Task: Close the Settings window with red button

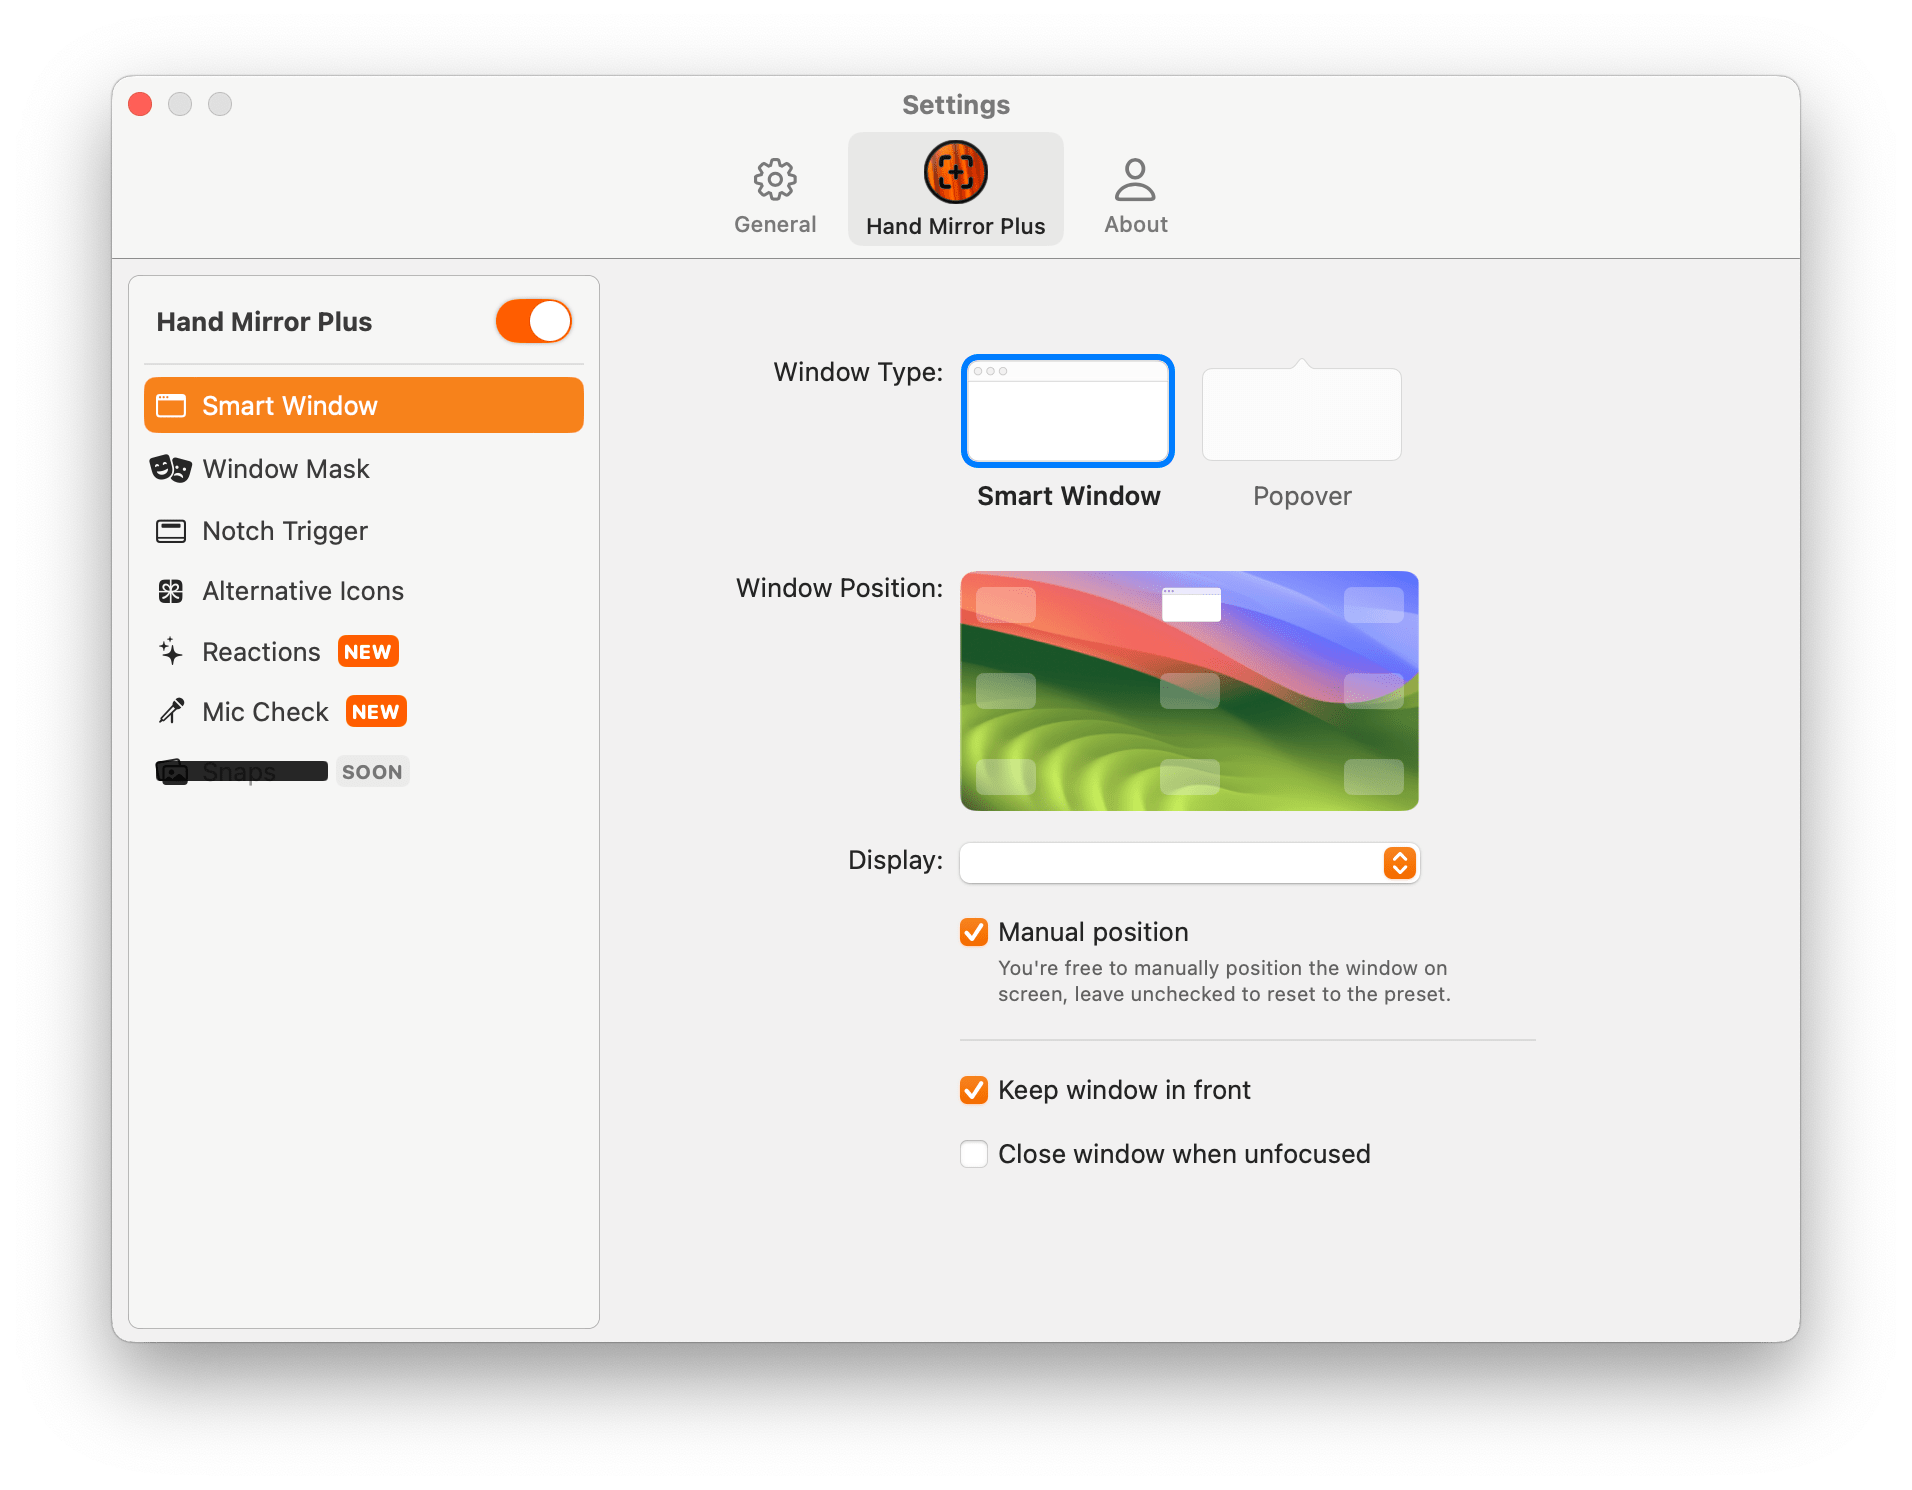Action: (x=140, y=104)
